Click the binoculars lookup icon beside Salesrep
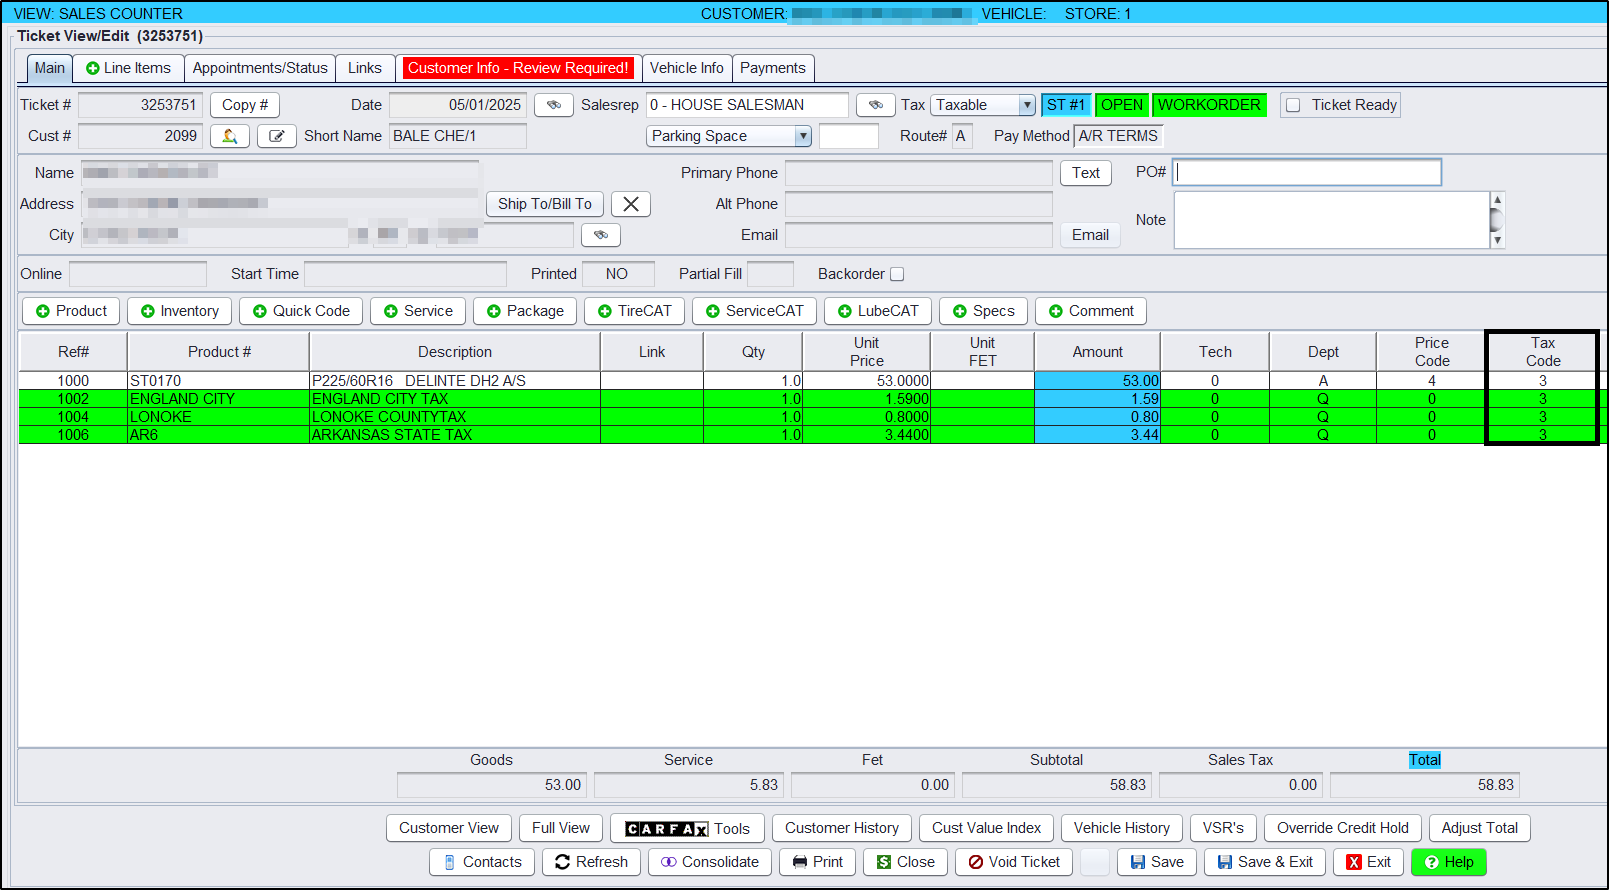 (x=875, y=105)
